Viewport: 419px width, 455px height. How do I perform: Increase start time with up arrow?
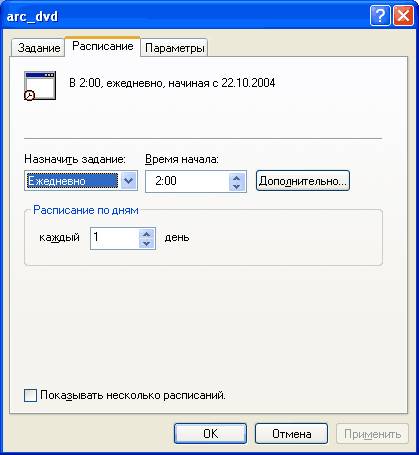tap(237, 177)
